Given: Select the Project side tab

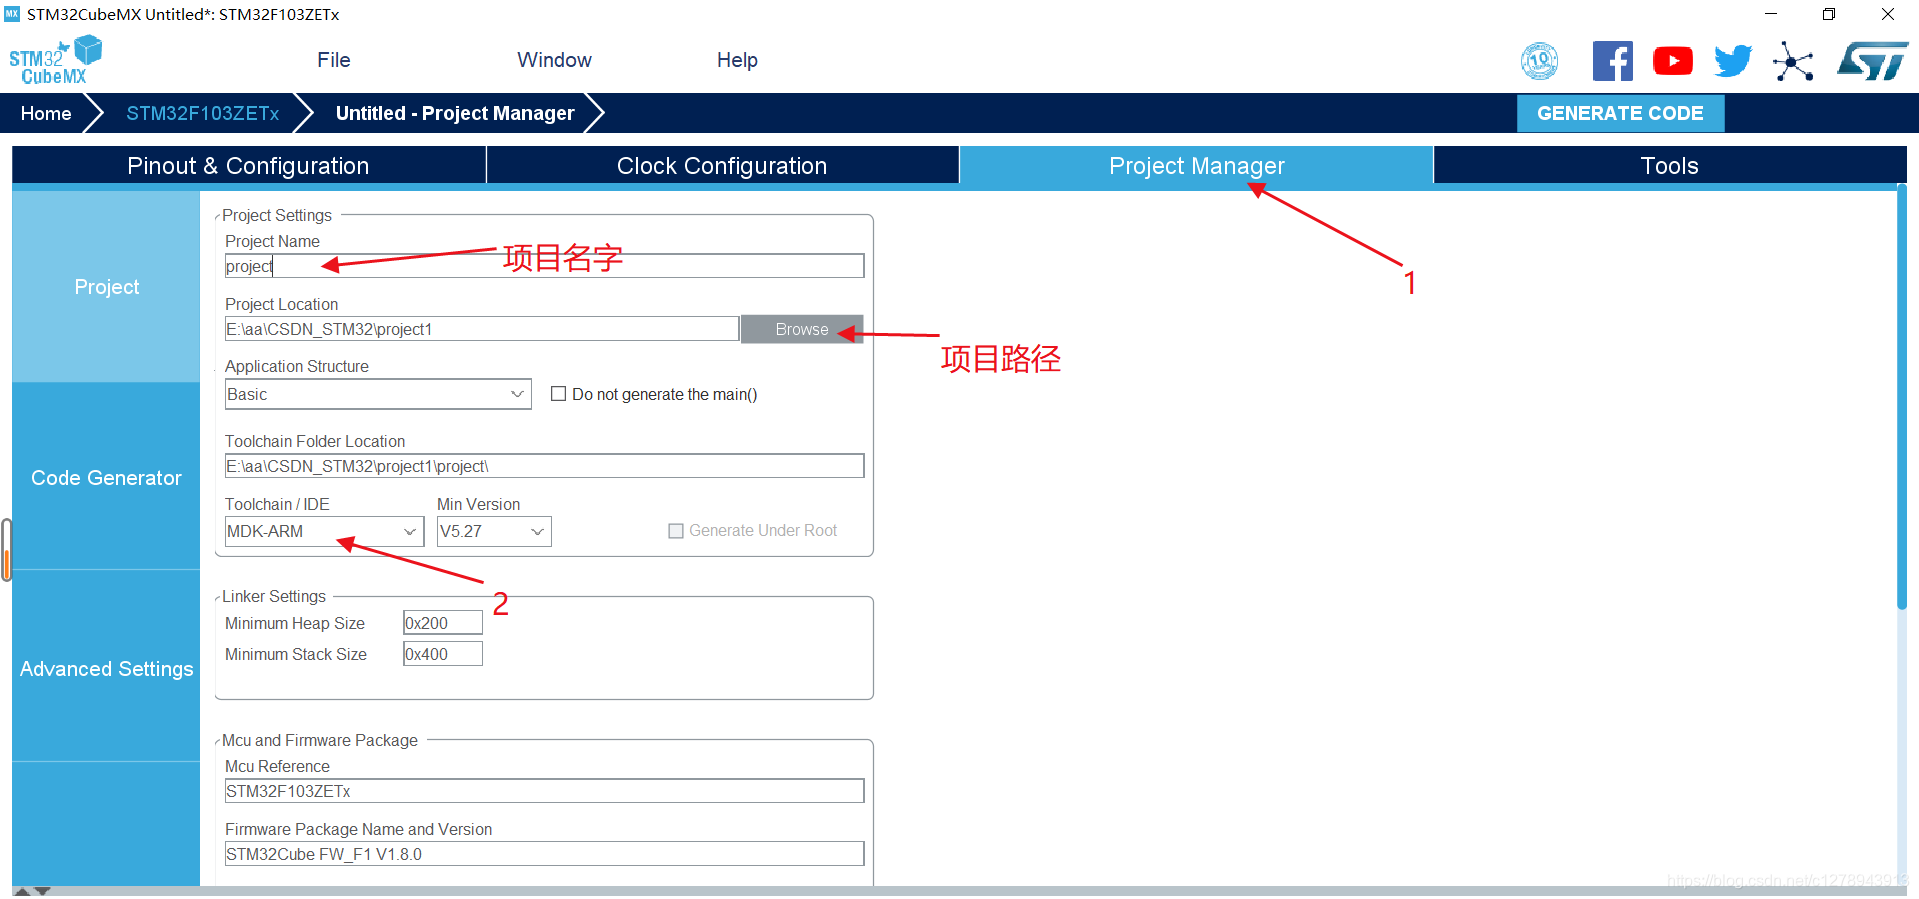Looking at the screenshot, I should [106, 287].
